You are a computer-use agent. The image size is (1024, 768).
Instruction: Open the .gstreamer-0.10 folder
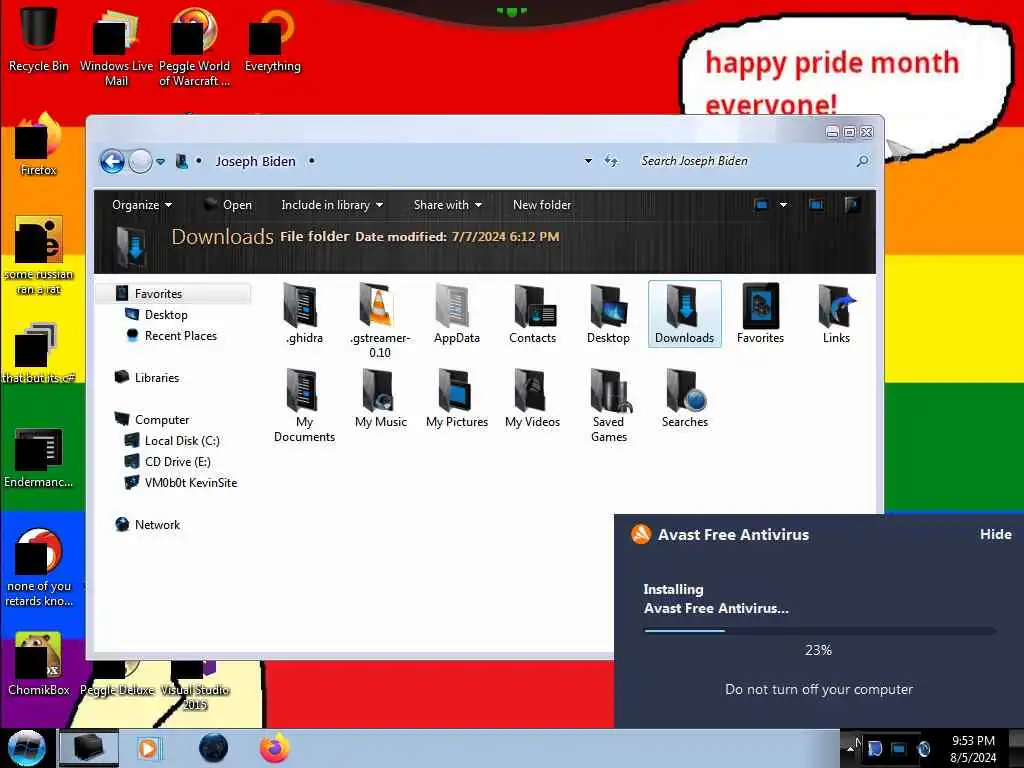pyautogui.click(x=379, y=321)
